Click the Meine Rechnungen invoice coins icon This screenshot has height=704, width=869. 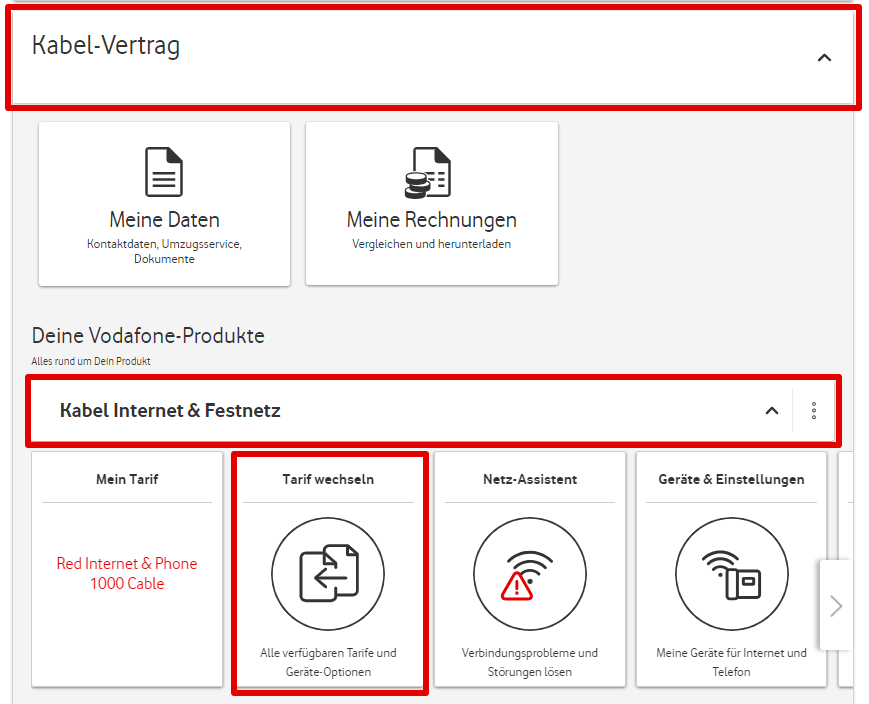coord(428,172)
